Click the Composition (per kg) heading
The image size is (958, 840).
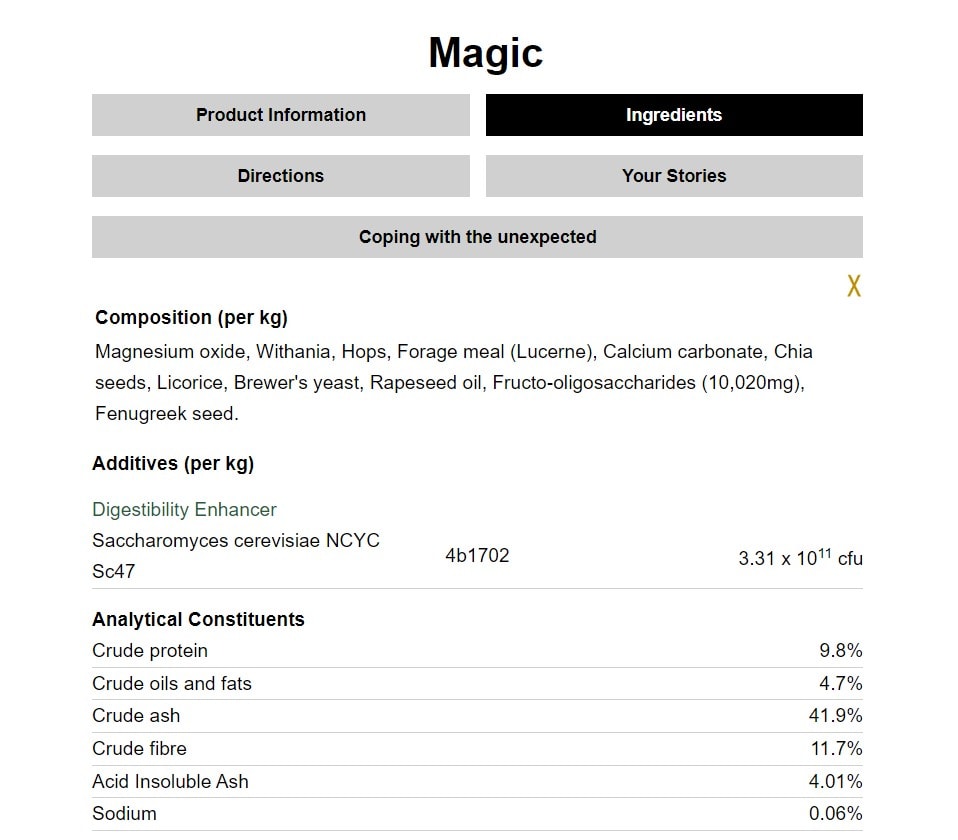(x=191, y=318)
